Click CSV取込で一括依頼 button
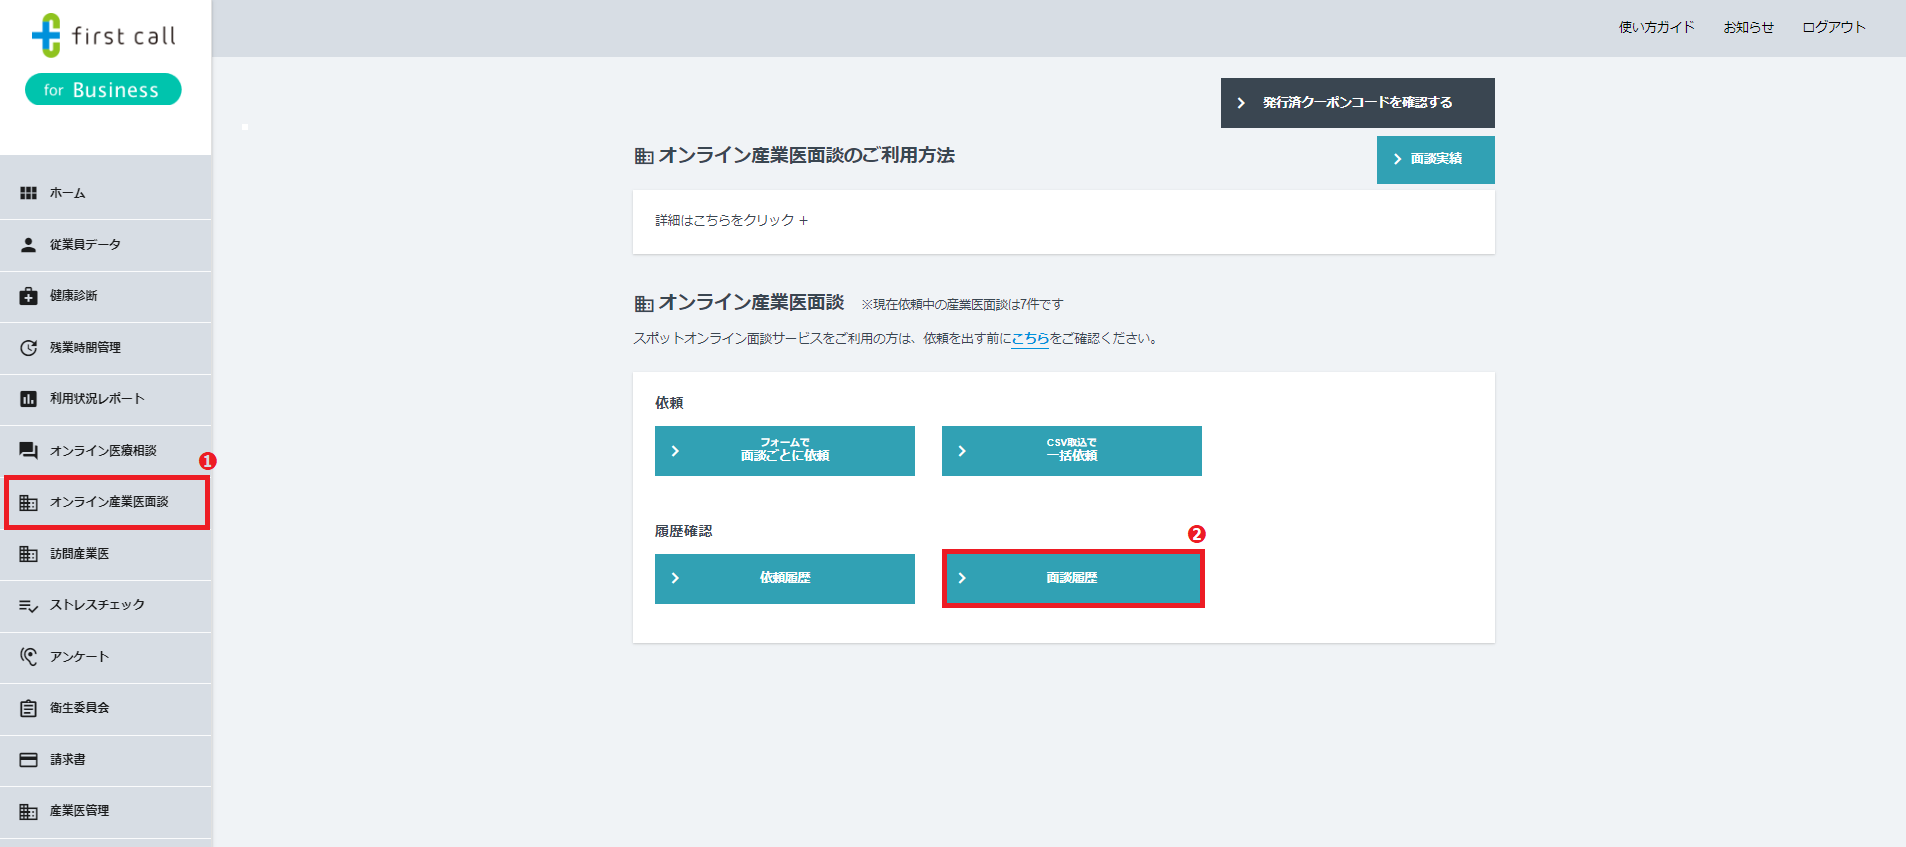The width and height of the screenshot is (1906, 847). [1071, 450]
